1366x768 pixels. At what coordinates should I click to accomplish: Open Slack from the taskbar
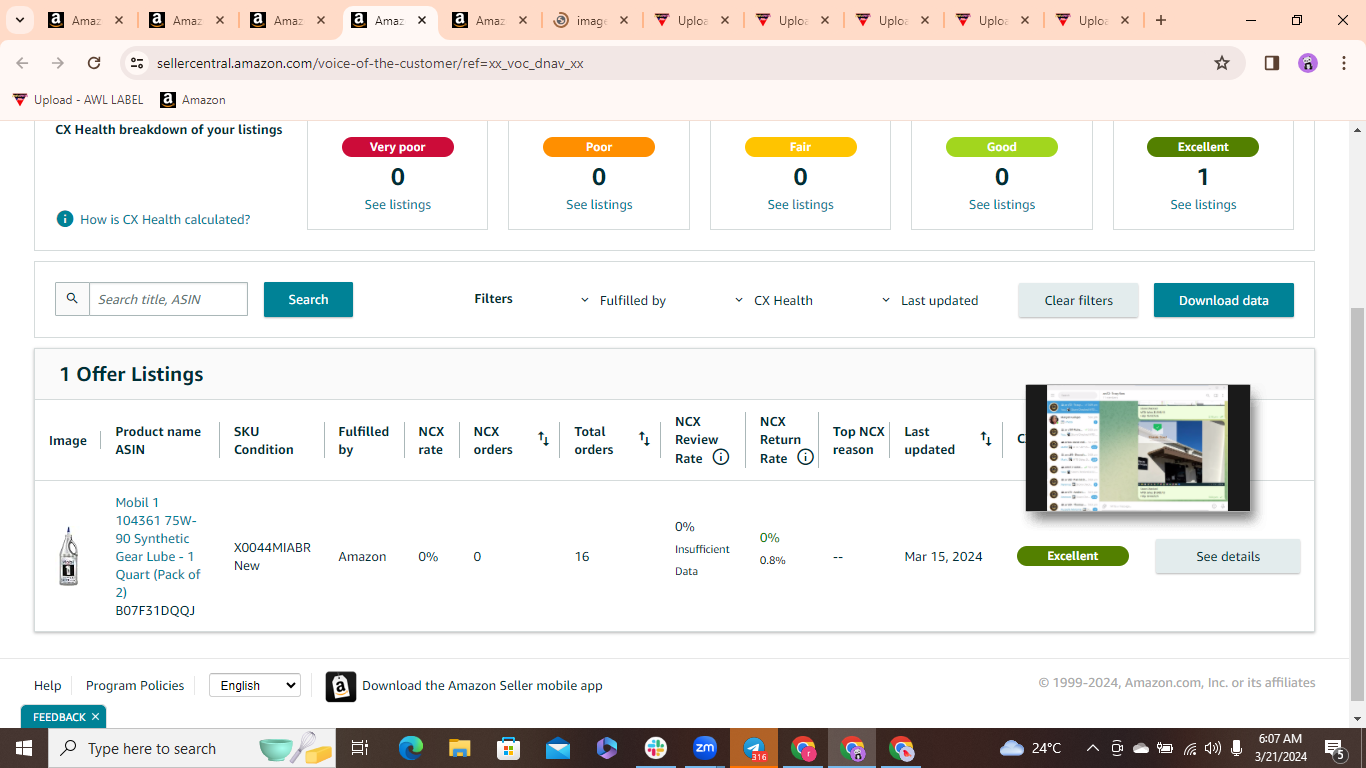pyautogui.click(x=656, y=748)
